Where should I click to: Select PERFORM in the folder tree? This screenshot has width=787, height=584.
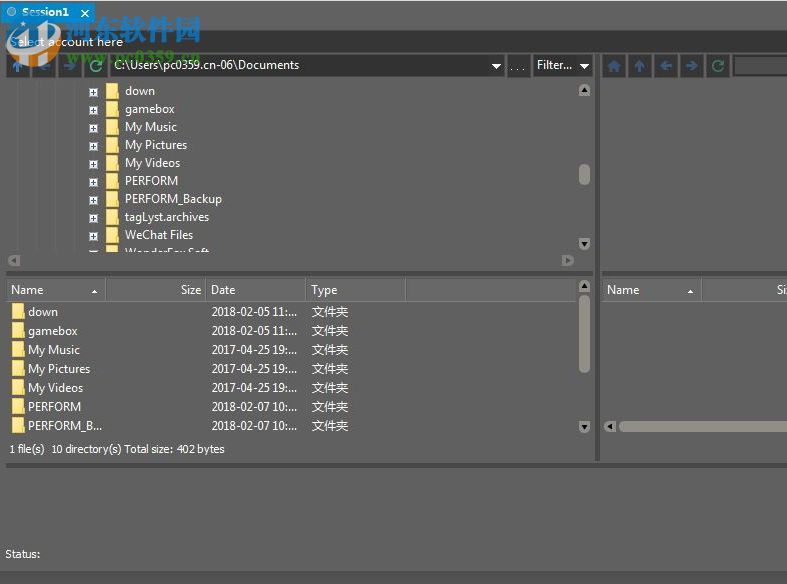pos(151,181)
